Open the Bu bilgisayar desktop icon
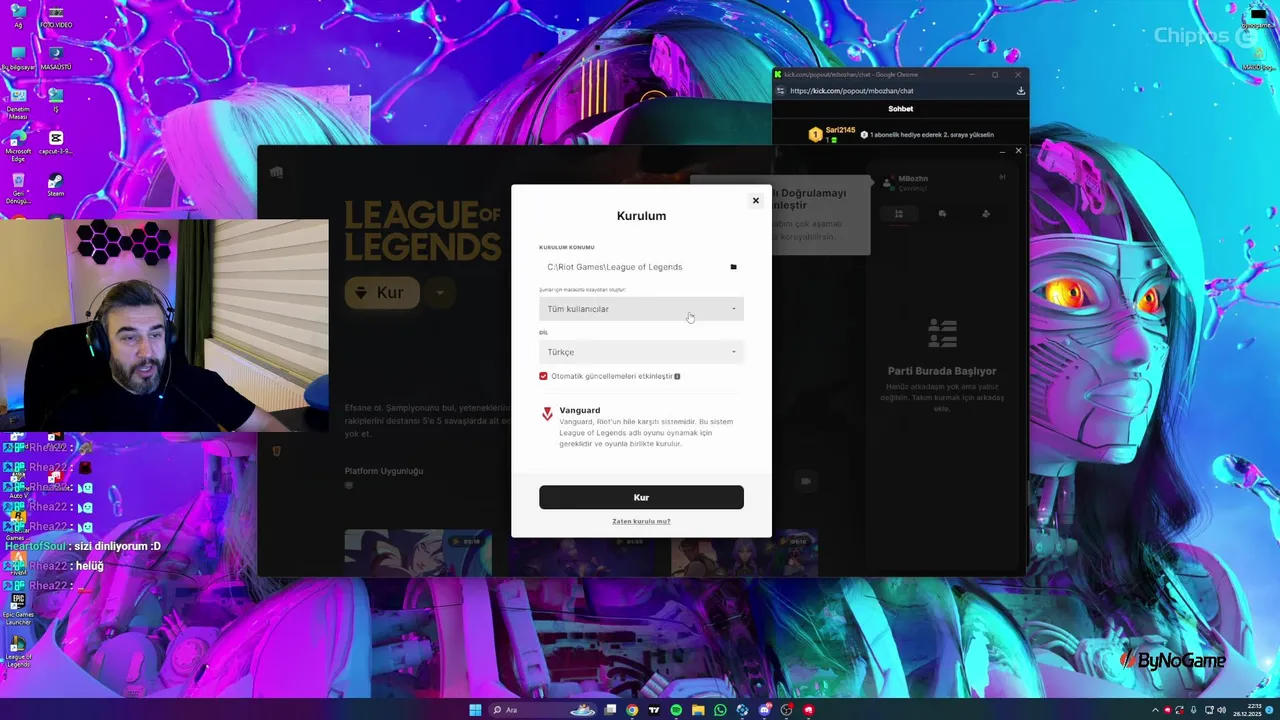1280x720 pixels. (x=18, y=59)
